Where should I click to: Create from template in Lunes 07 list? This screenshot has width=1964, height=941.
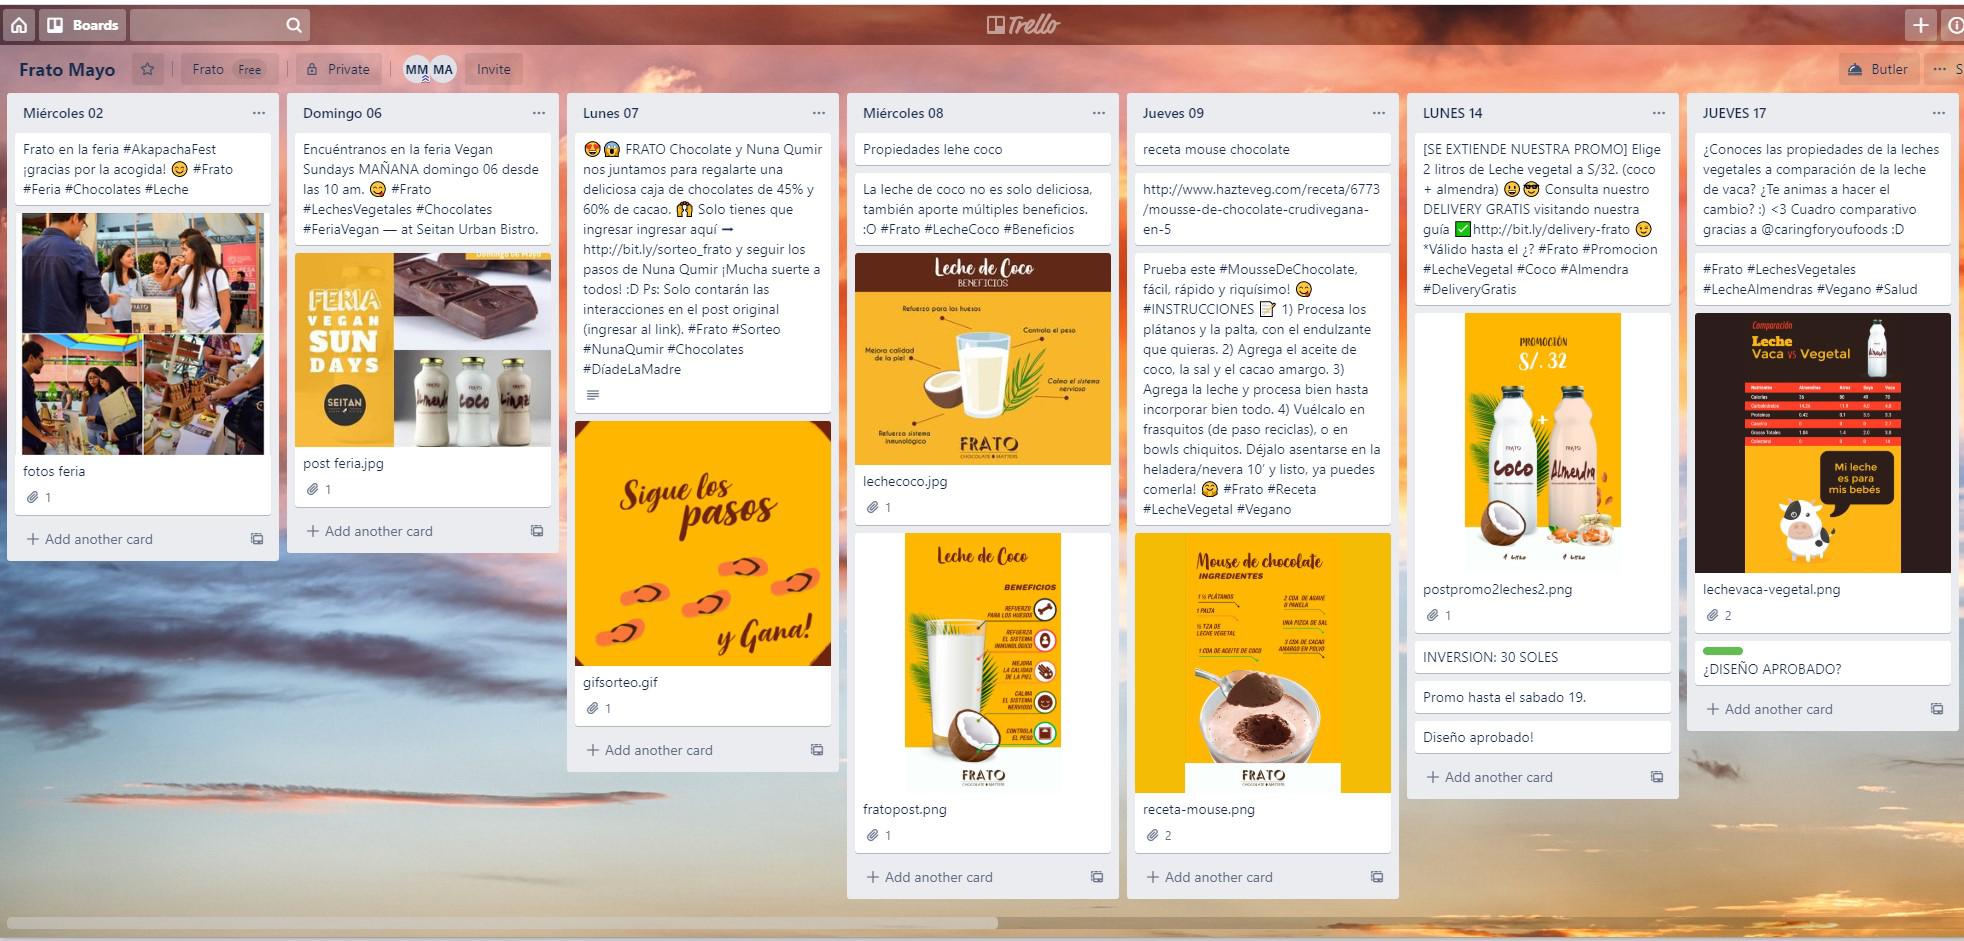click(817, 750)
